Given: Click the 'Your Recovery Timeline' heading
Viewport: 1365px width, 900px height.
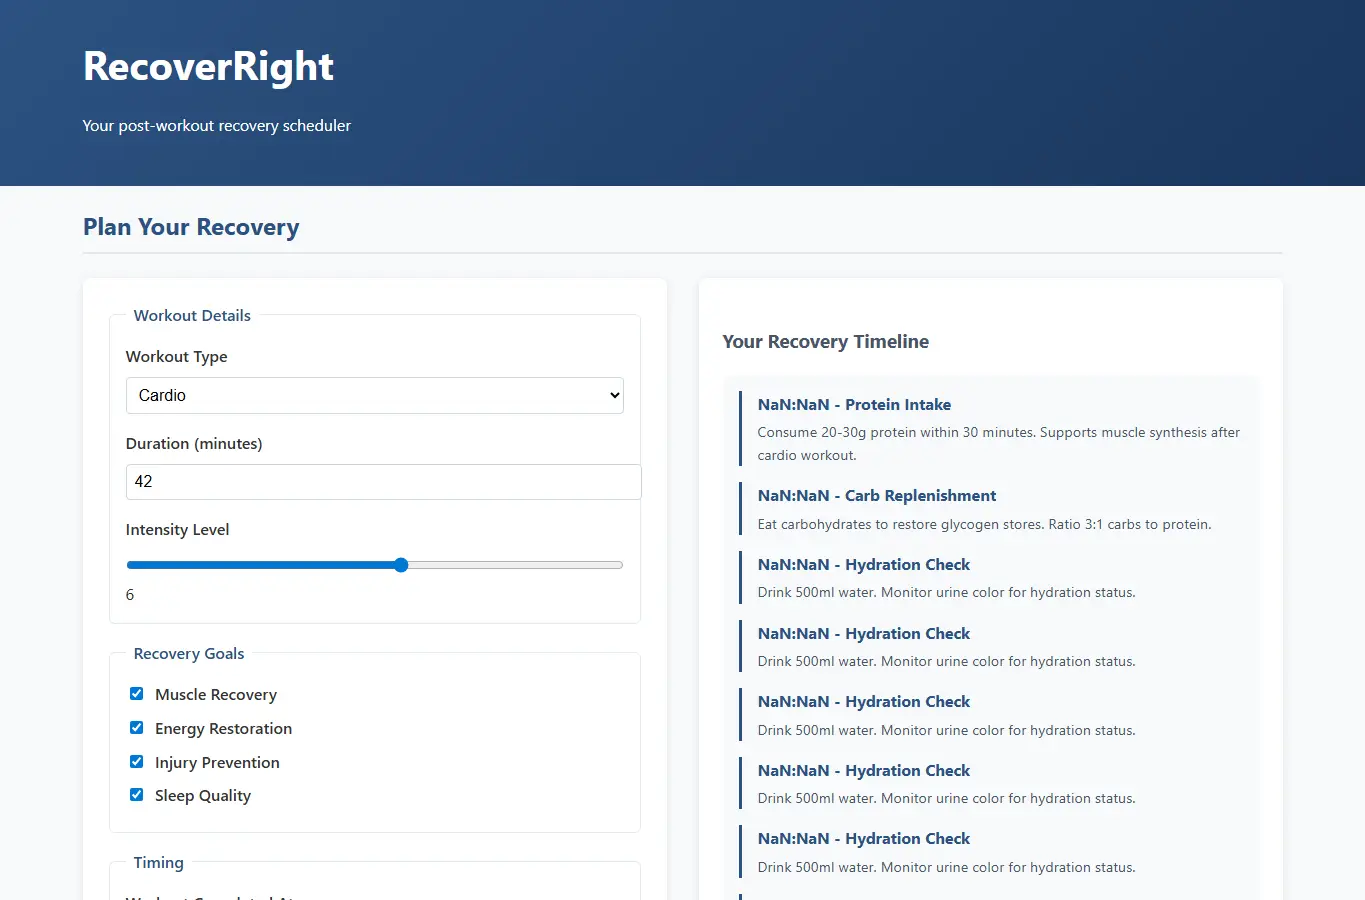Looking at the screenshot, I should coord(826,341).
